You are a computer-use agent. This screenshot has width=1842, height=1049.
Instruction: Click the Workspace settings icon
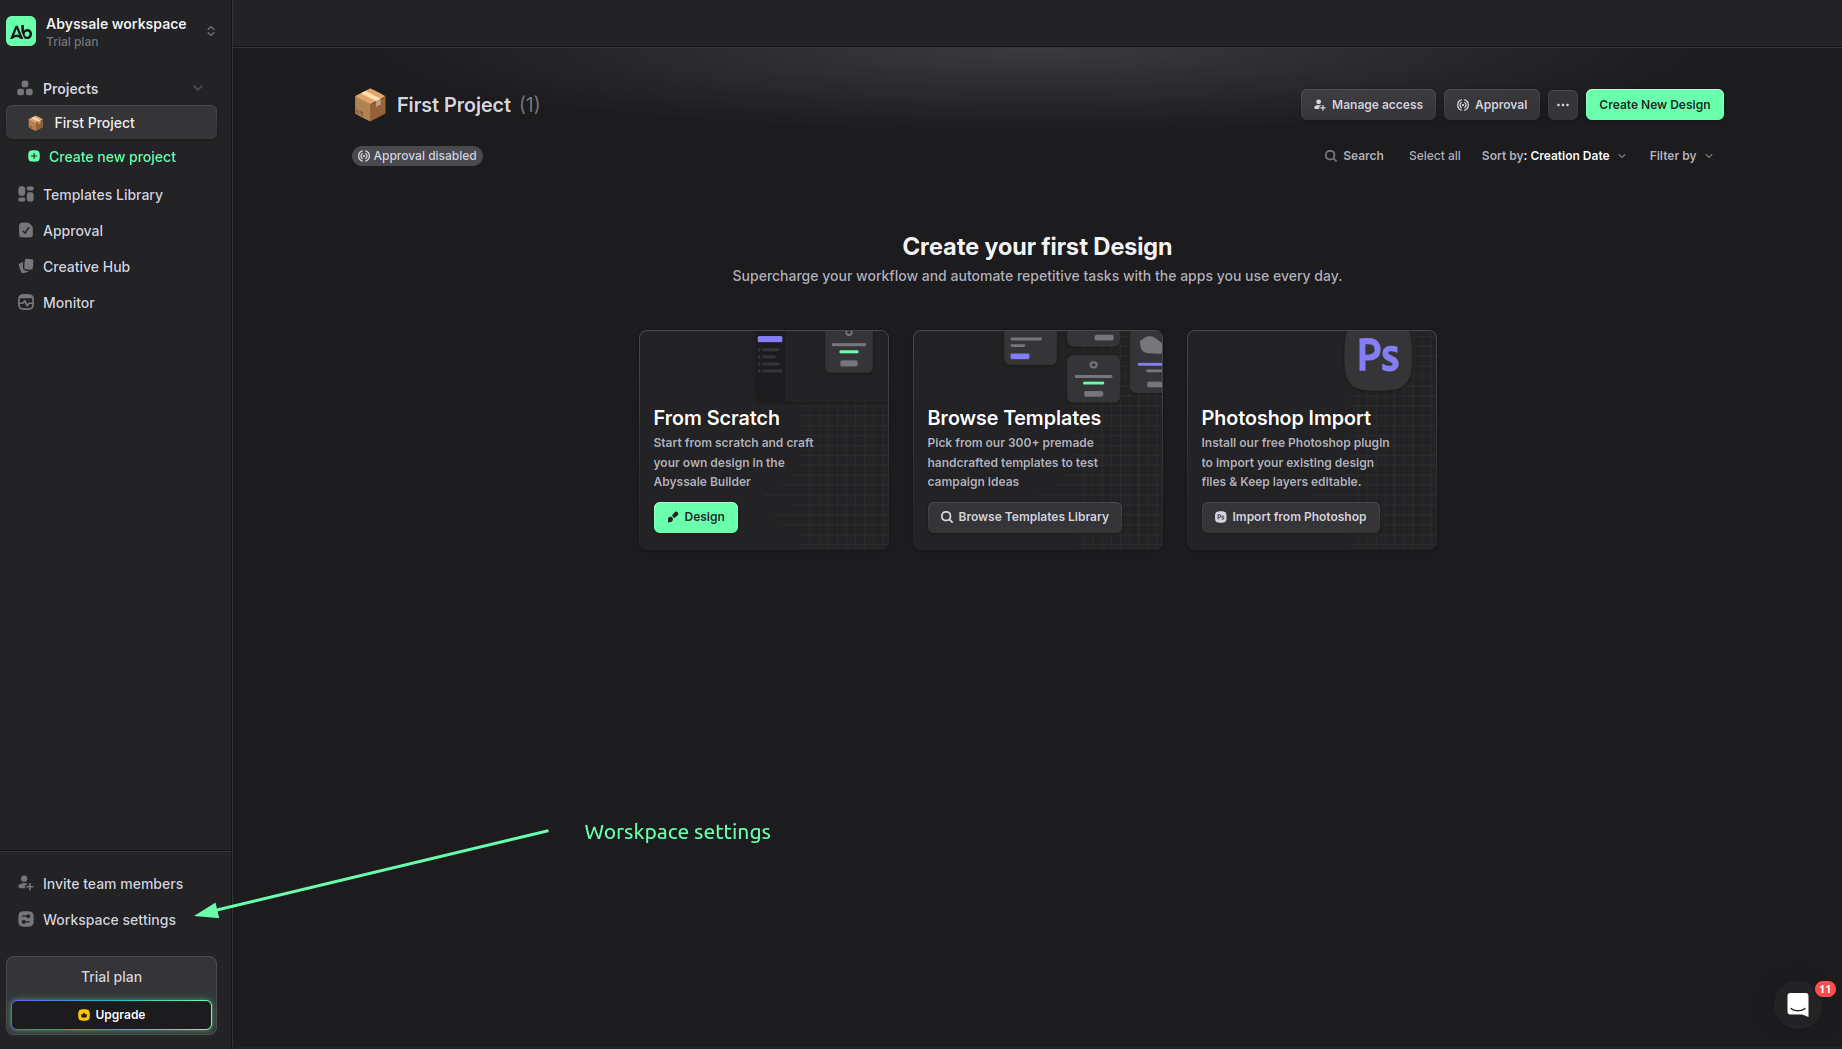pos(26,919)
